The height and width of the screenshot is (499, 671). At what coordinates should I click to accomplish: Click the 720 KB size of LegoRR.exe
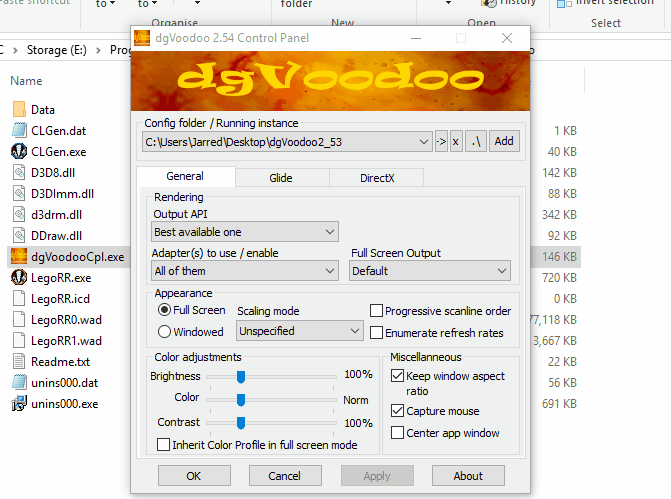point(559,278)
